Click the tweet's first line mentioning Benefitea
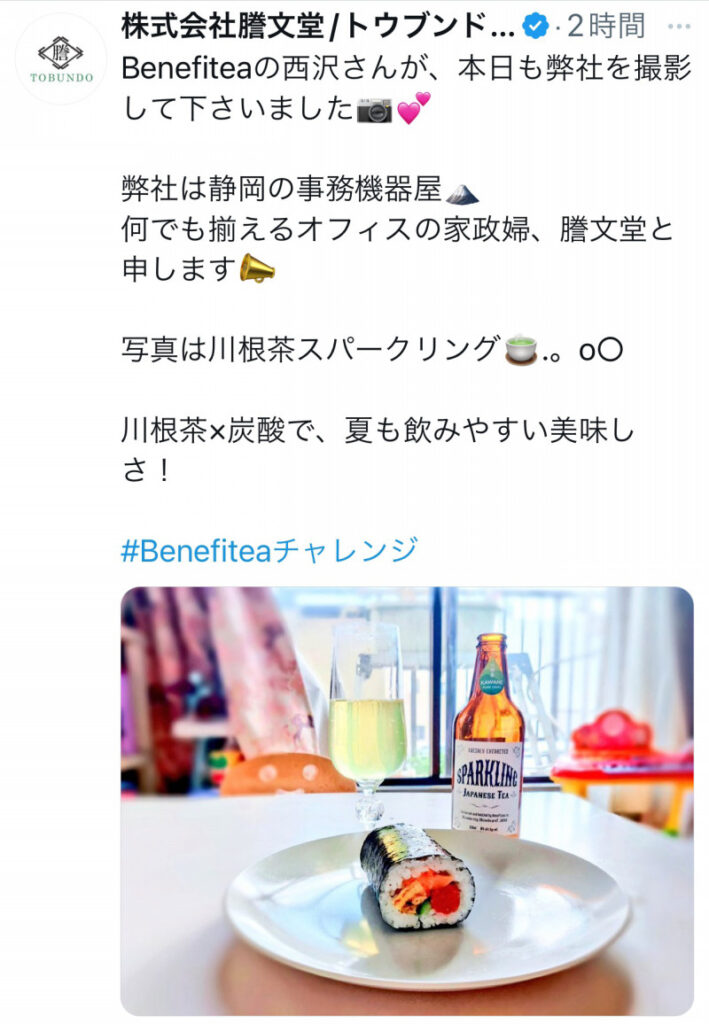Image resolution: width=709 pixels, height=1024 pixels. click(x=406, y=68)
